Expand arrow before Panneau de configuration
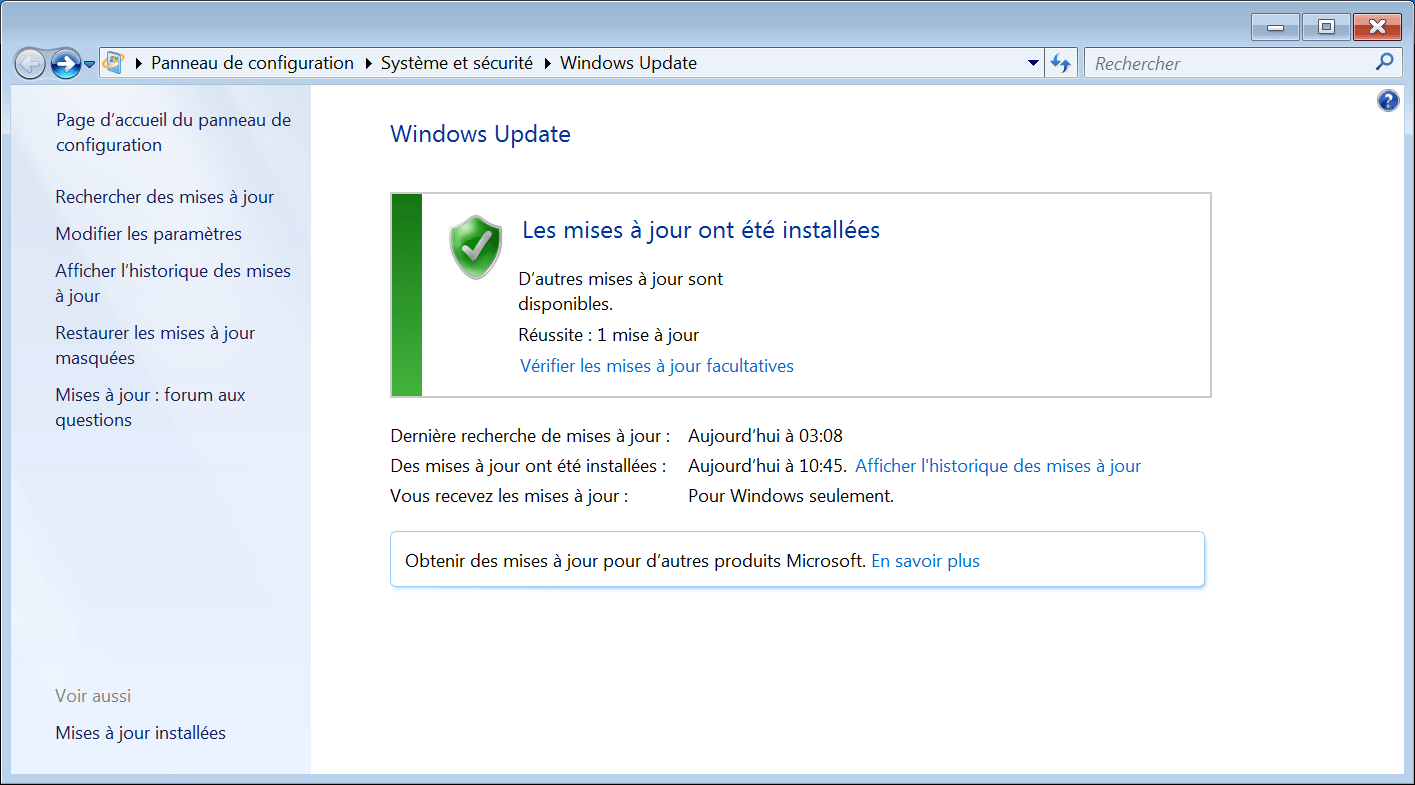Image resolution: width=1415 pixels, height=785 pixels. tap(138, 63)
